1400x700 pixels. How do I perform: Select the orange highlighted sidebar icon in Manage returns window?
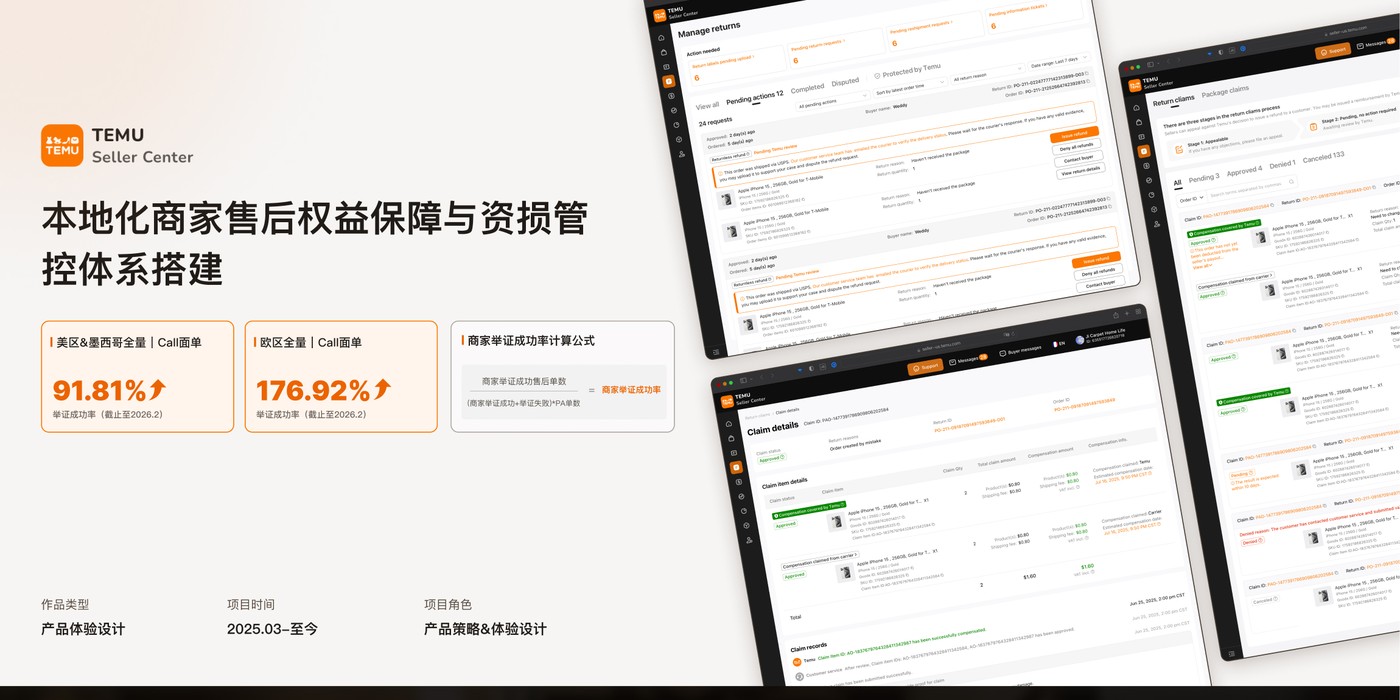click(669, 80)
